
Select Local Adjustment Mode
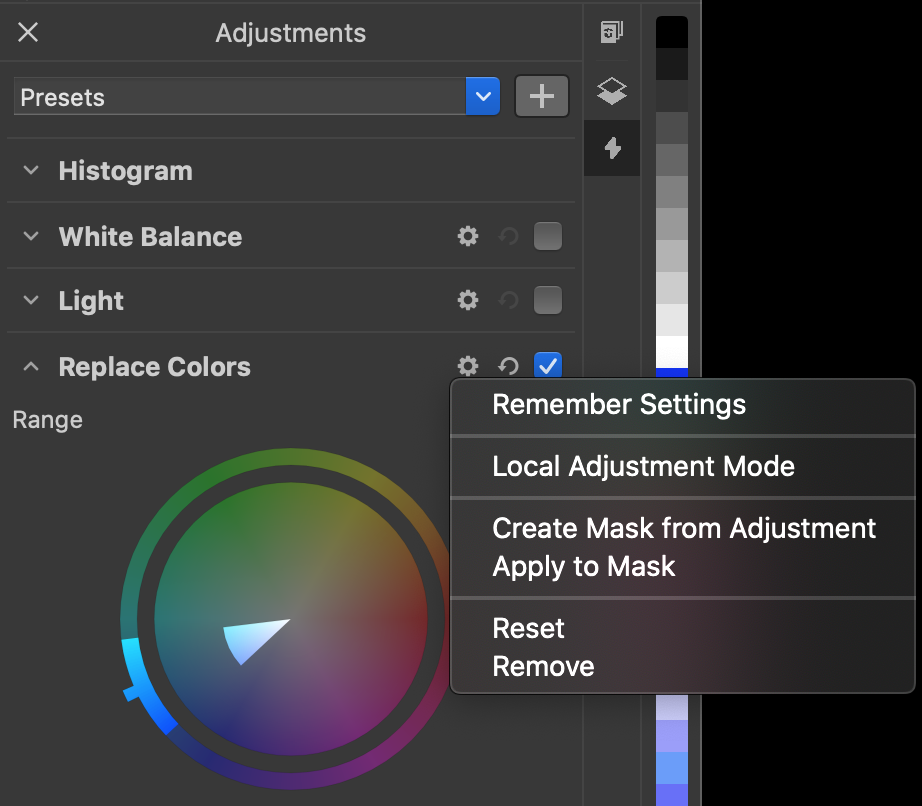click(643, 466)
